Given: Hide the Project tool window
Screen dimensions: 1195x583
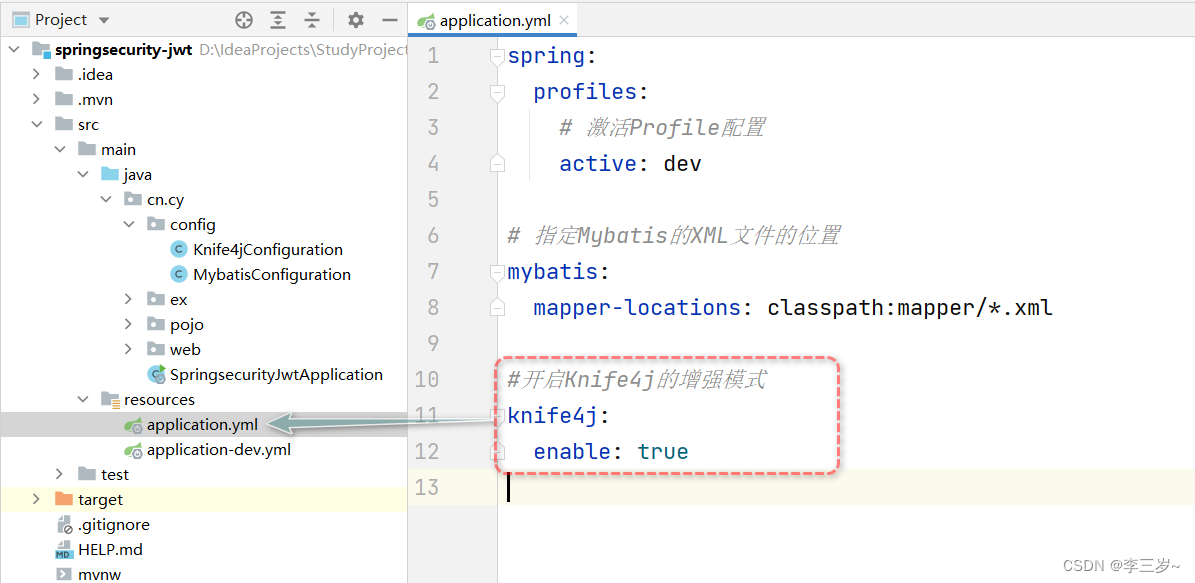Looking at the screenshot, I should 389,20.
